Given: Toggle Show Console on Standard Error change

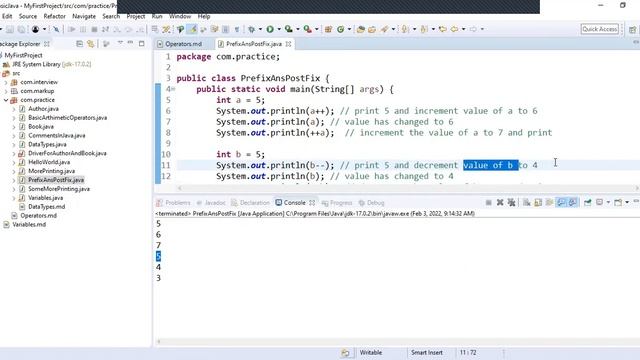Looking at the screenshot, I should pyautogui.click(x=573, y=202).
